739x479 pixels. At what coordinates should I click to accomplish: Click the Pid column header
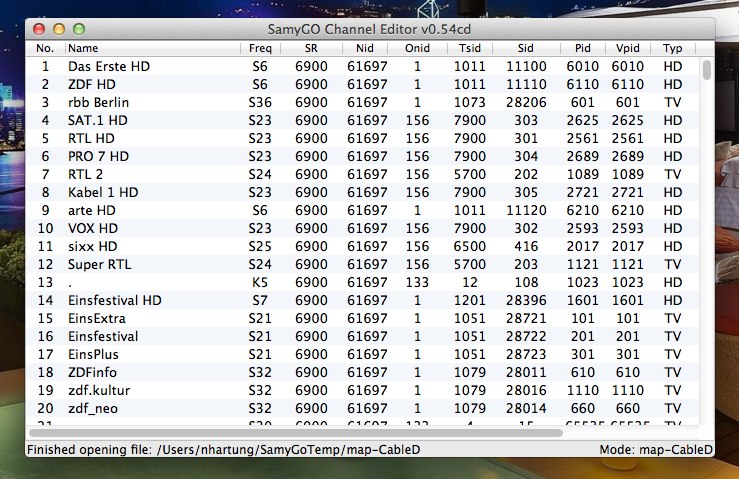tap(583, 48)
